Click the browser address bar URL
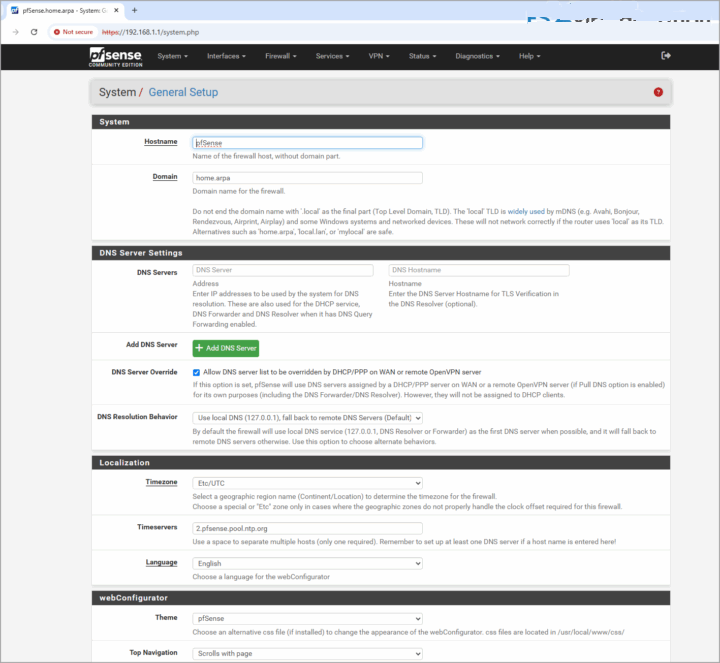Viewport: 720px width, 663px height. pos(150,32)
